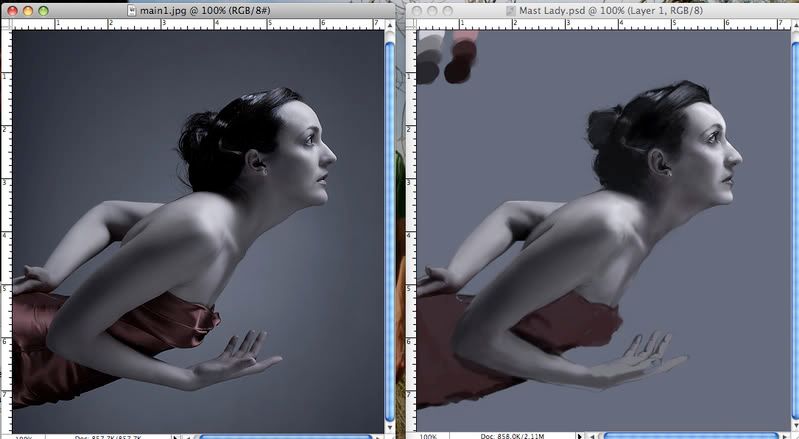Open the main1.jpg status bar popup arrow
This screenshot has width=799, height=439.
[175, 436]
